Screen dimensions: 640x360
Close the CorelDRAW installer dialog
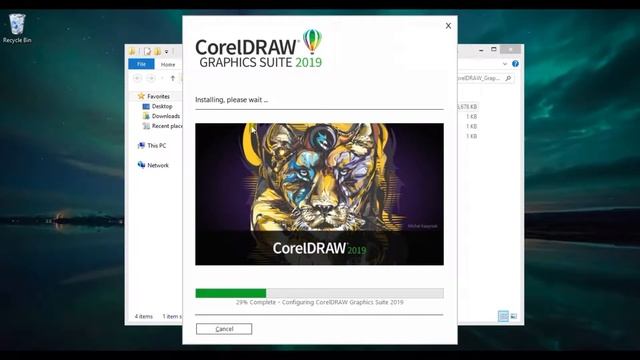448,26
